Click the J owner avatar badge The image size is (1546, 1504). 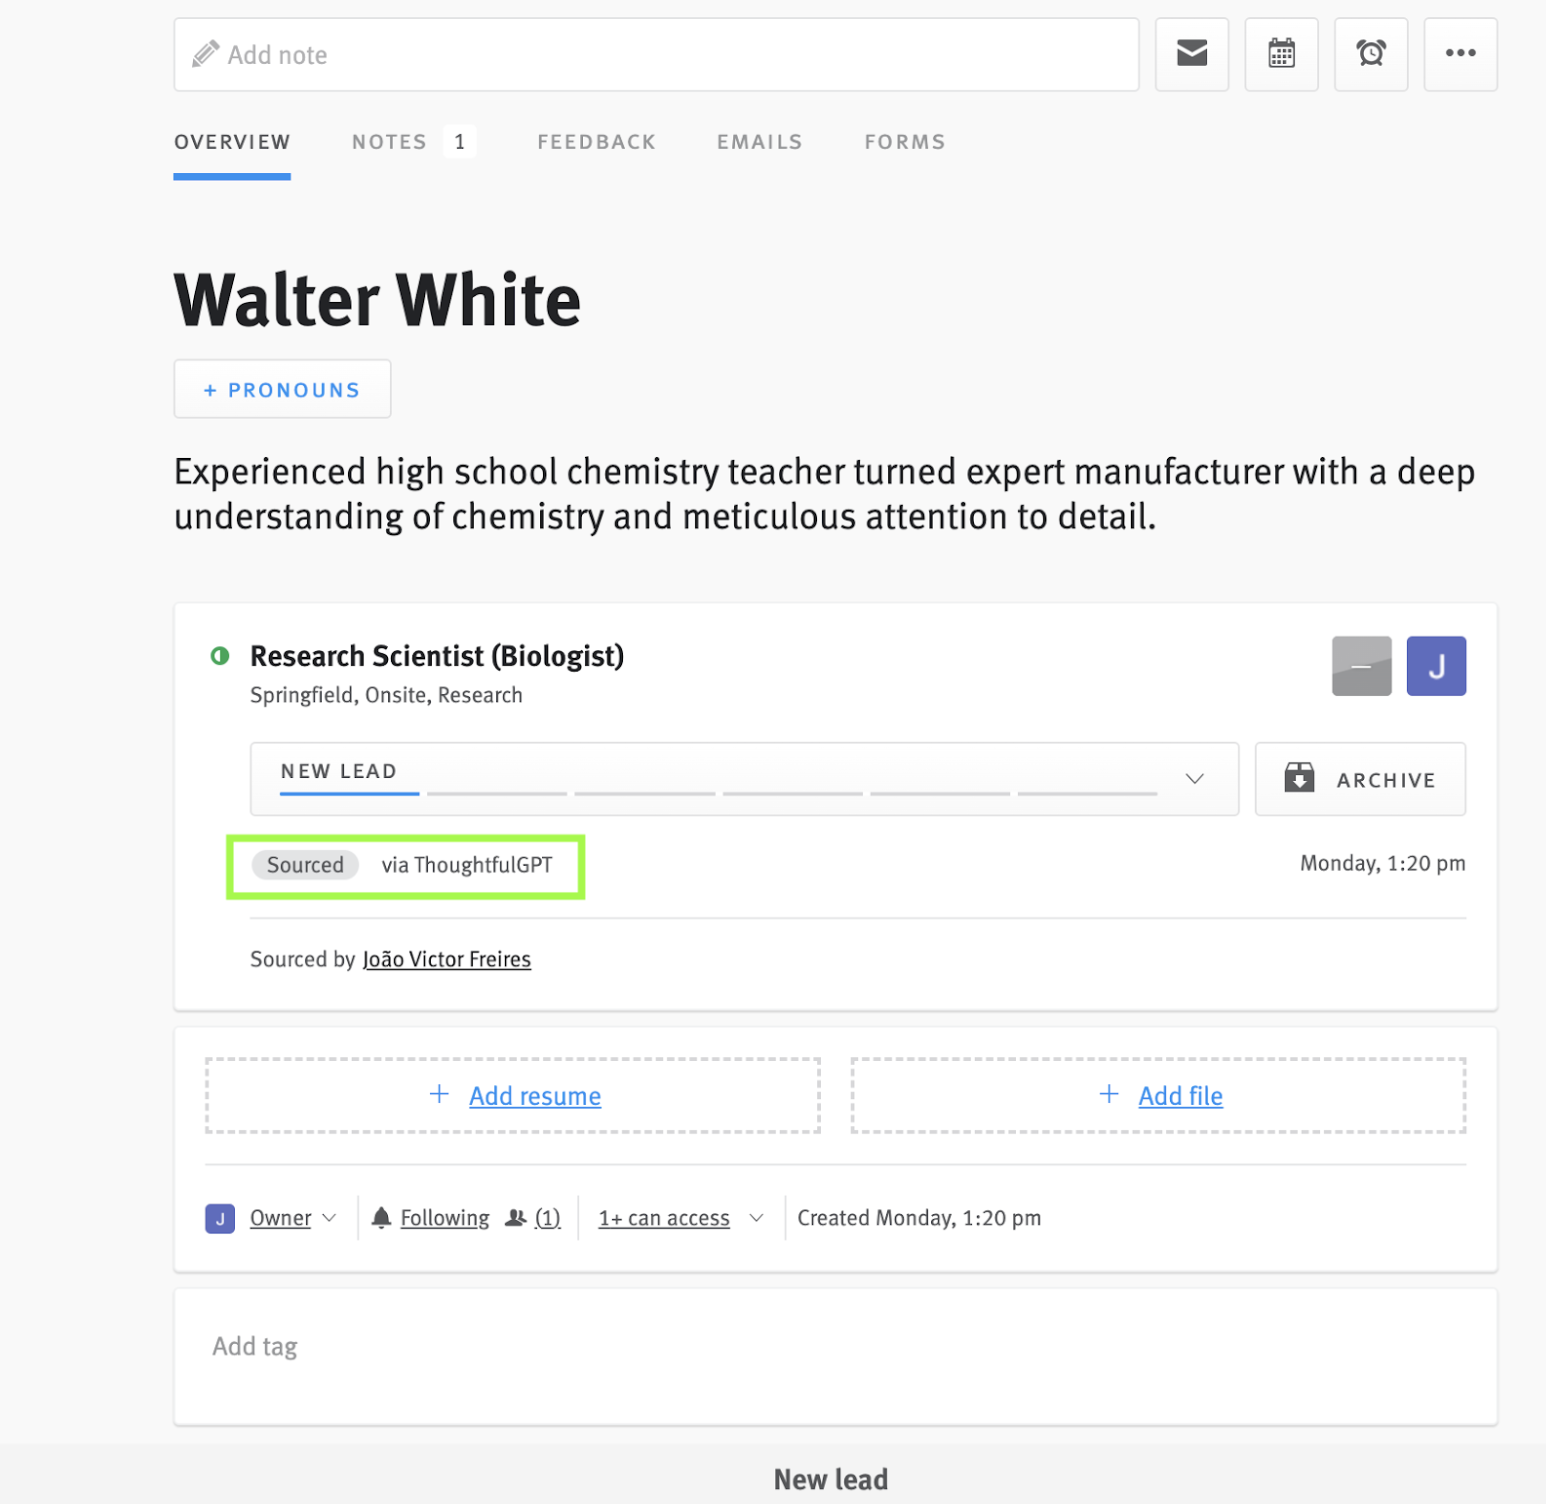pos(220,1219)
